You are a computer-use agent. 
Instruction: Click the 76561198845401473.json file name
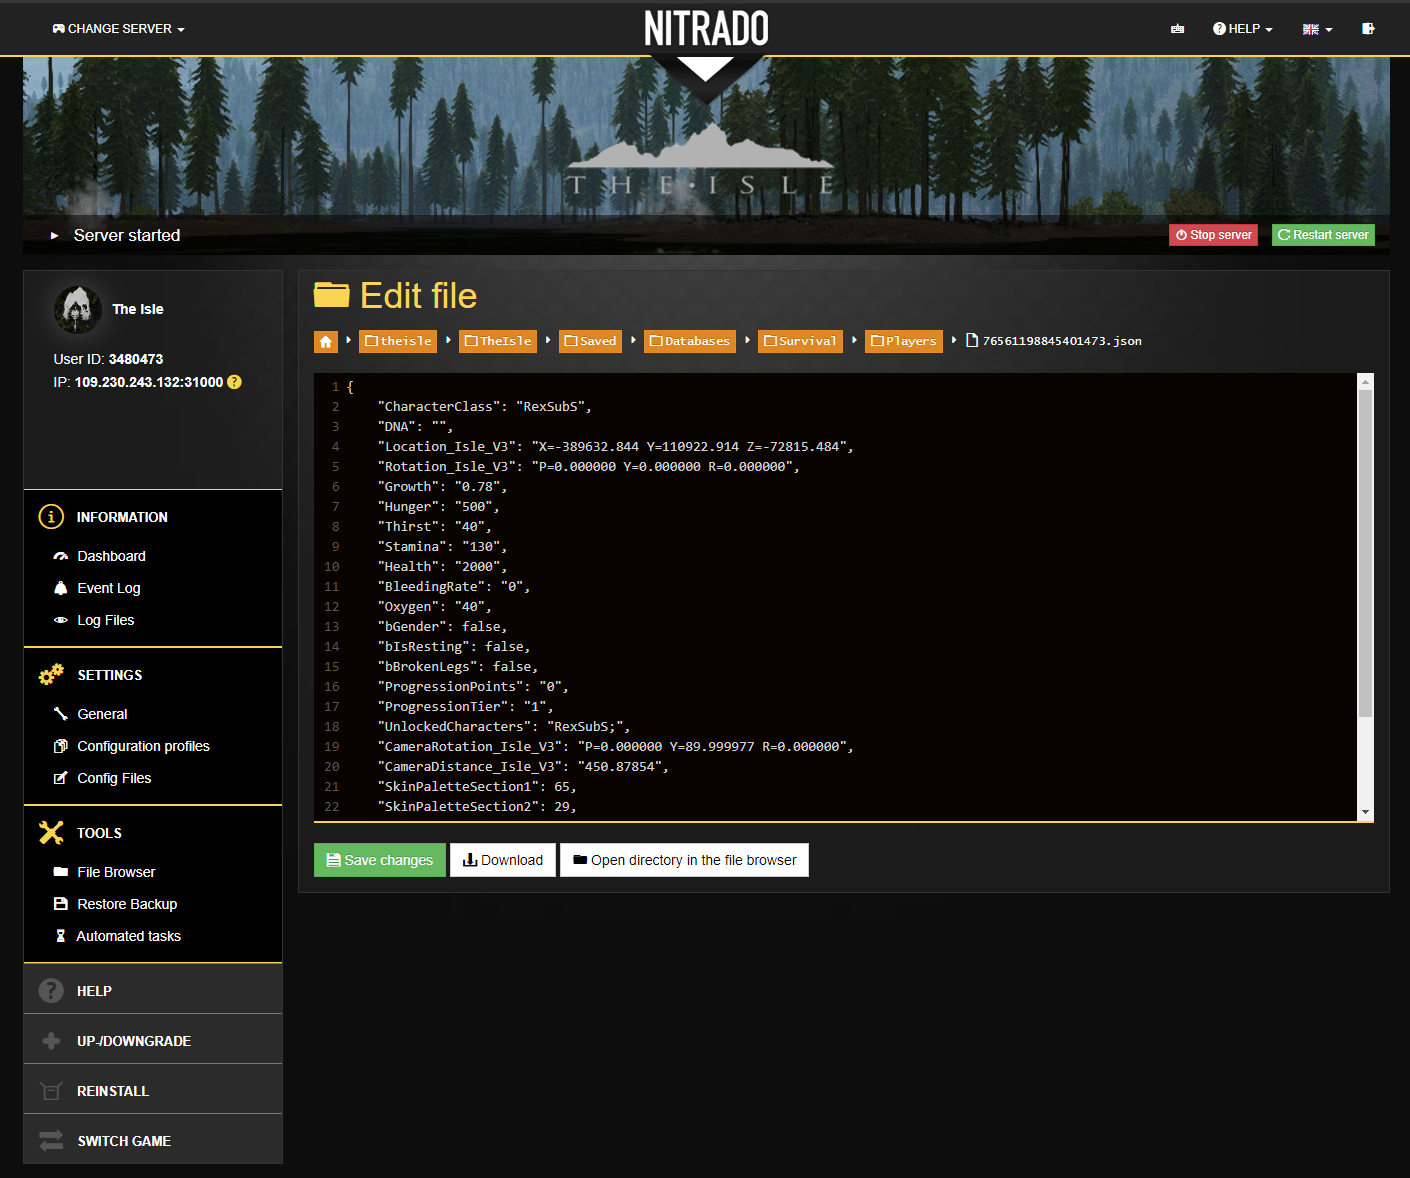tap(1062, 341)
